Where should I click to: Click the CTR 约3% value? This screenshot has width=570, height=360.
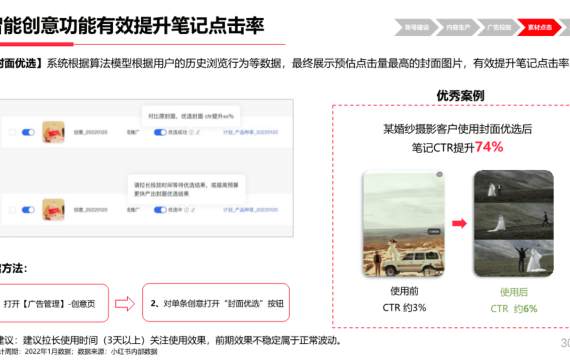point(404,308)
